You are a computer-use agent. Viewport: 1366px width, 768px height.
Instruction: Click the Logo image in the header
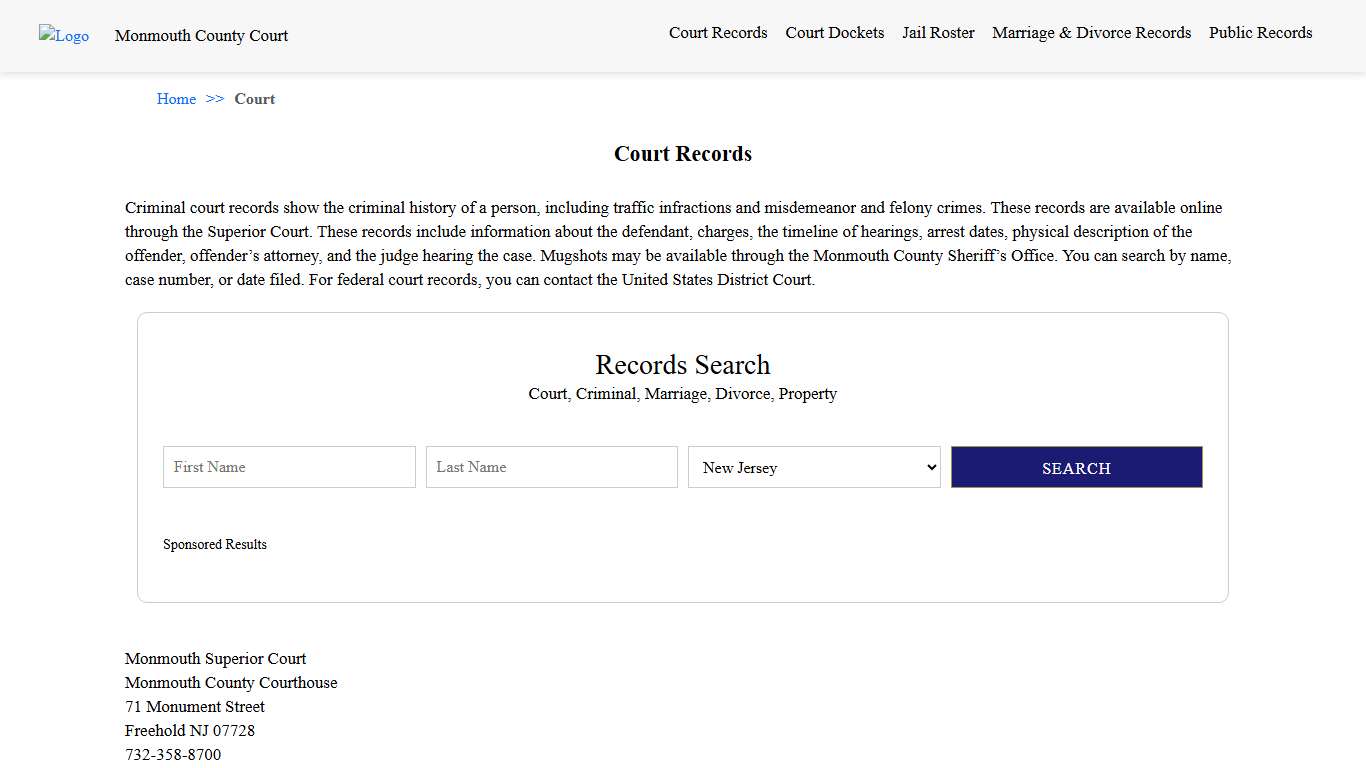tap(63, 35)
